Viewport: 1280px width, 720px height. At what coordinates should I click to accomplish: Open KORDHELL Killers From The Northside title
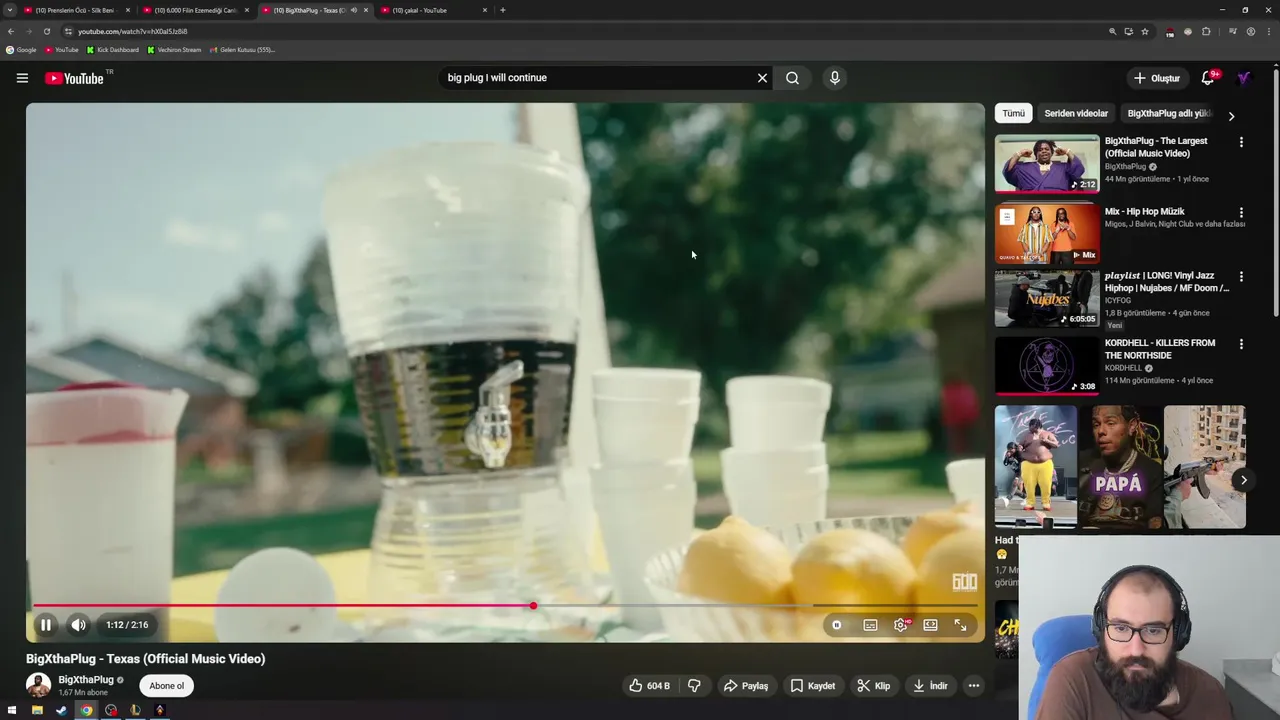pyautogui.click(x=1160, y=349)
